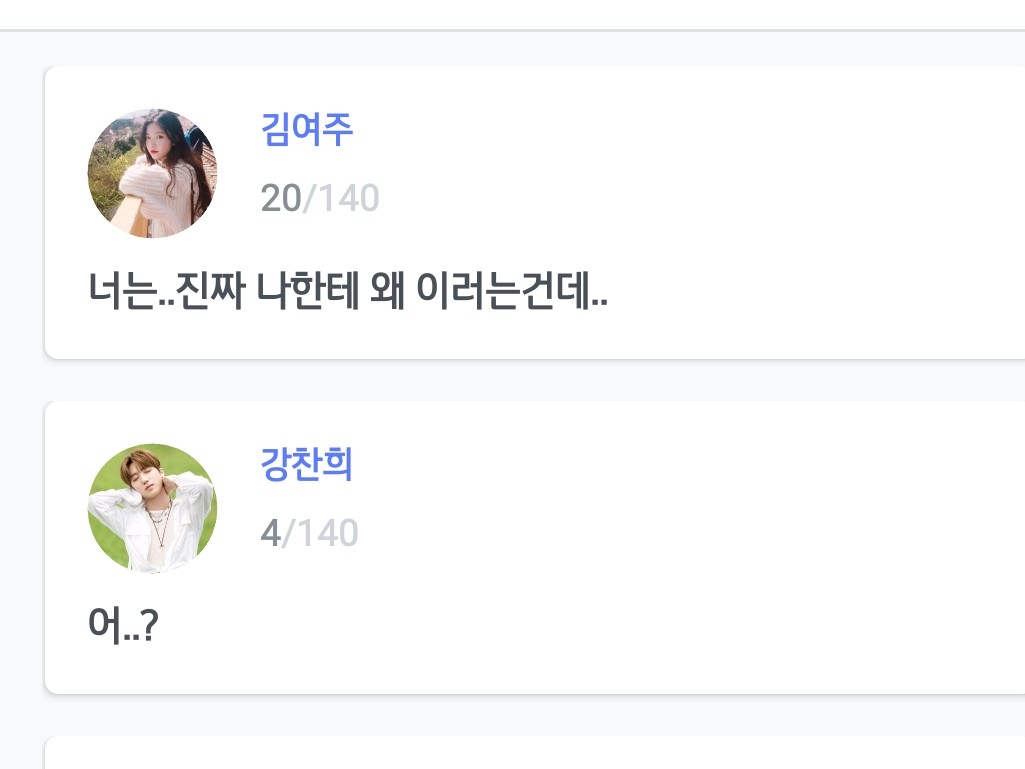Select the 어..? message text
1025x769 pixels.
click(x=123, y=627)
